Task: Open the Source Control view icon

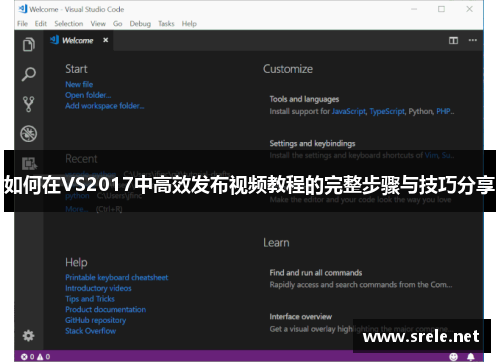Action: 29,104
